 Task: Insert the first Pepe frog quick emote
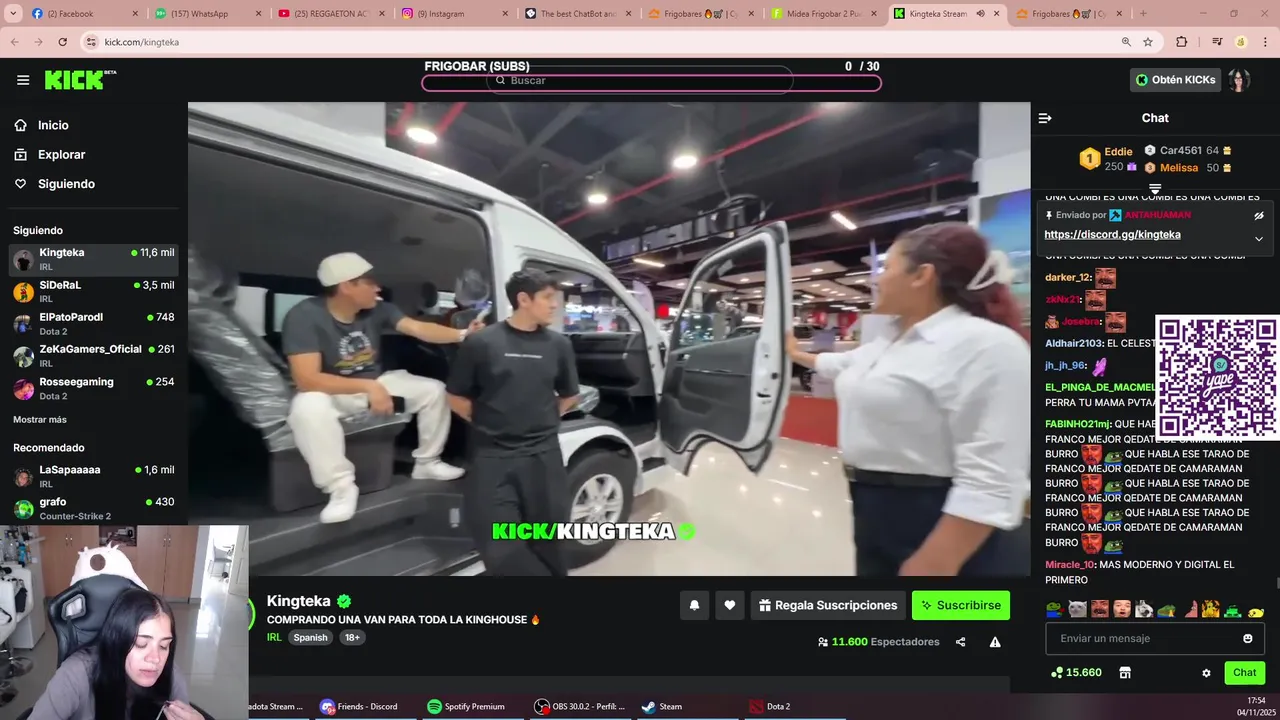[x=1054, y=609]
